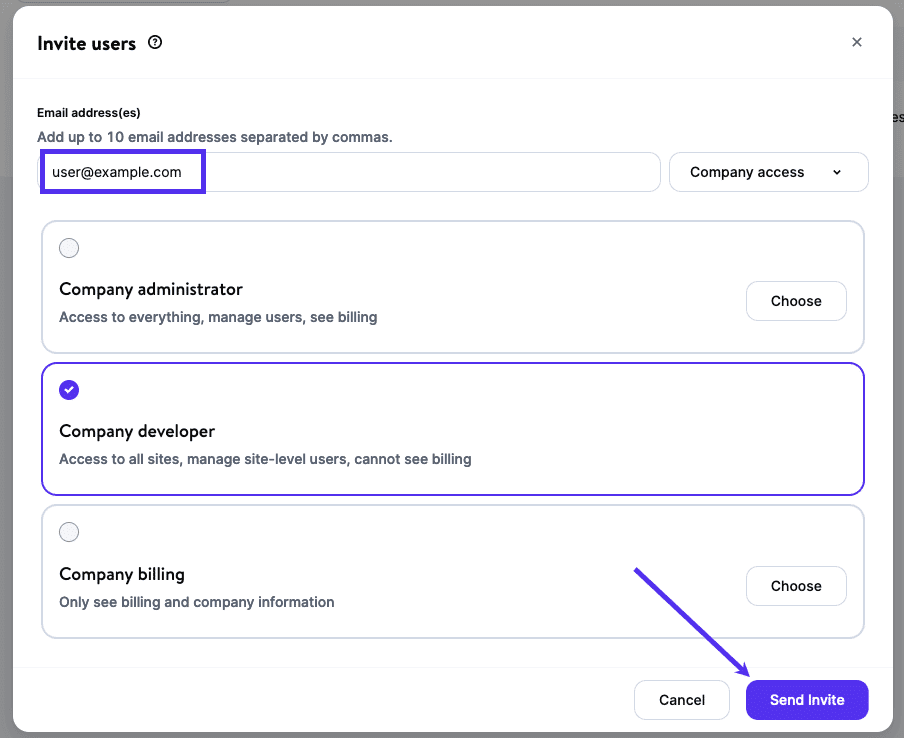Open the Company access dropdown
The image size is (904, 738).
coord(768,172)
